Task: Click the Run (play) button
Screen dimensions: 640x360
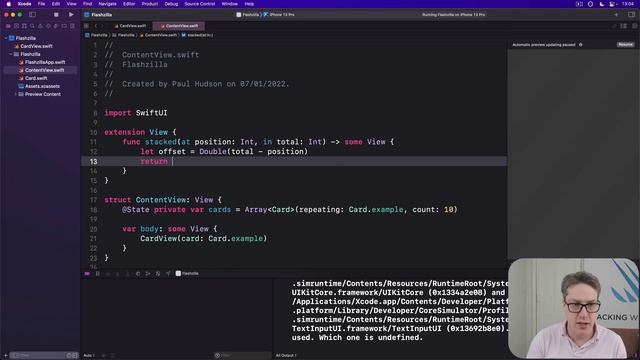Action: tap(71, 15)
